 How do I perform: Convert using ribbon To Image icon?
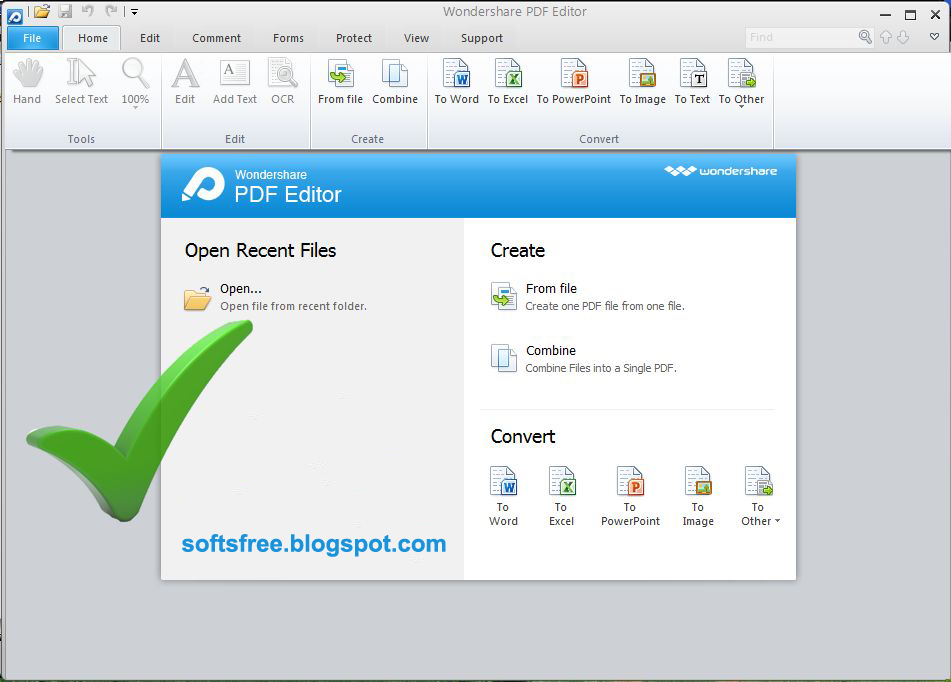tap(642, 83)
